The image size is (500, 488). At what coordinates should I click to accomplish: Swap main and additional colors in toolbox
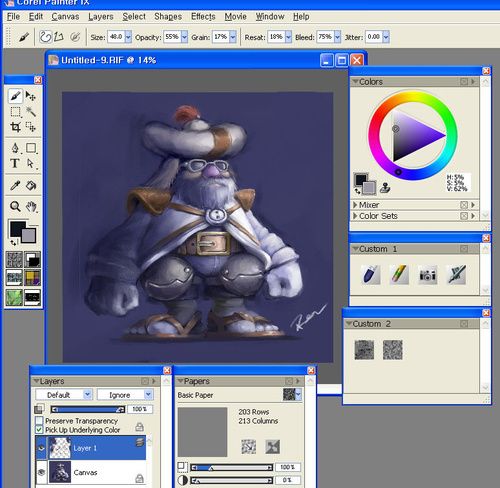(x=13, y=242)
